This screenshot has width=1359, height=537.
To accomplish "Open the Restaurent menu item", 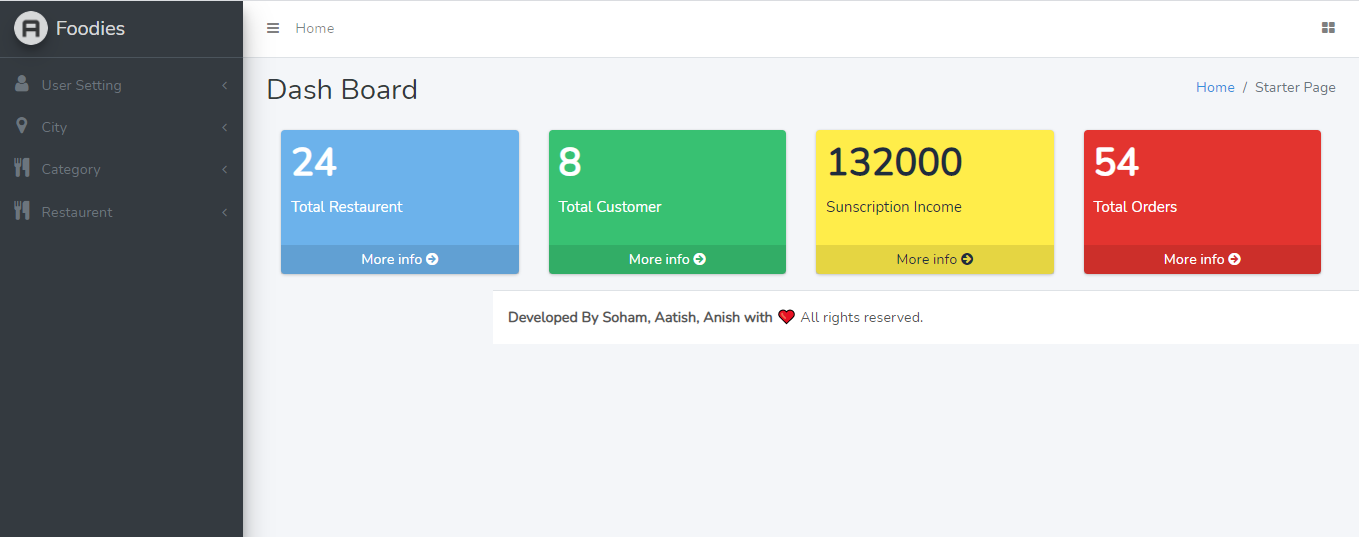I will [121, 212].
